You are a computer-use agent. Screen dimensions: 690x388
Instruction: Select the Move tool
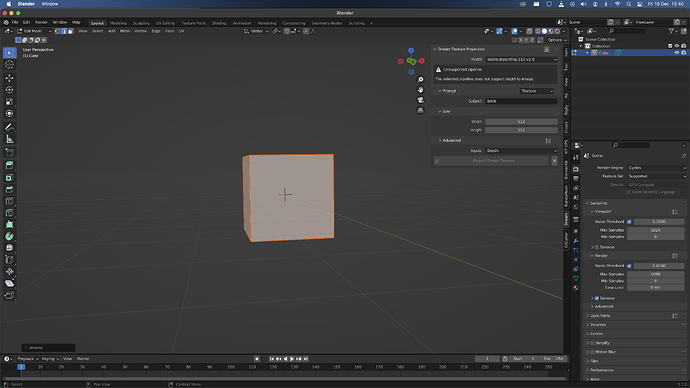tap(9, 78)
